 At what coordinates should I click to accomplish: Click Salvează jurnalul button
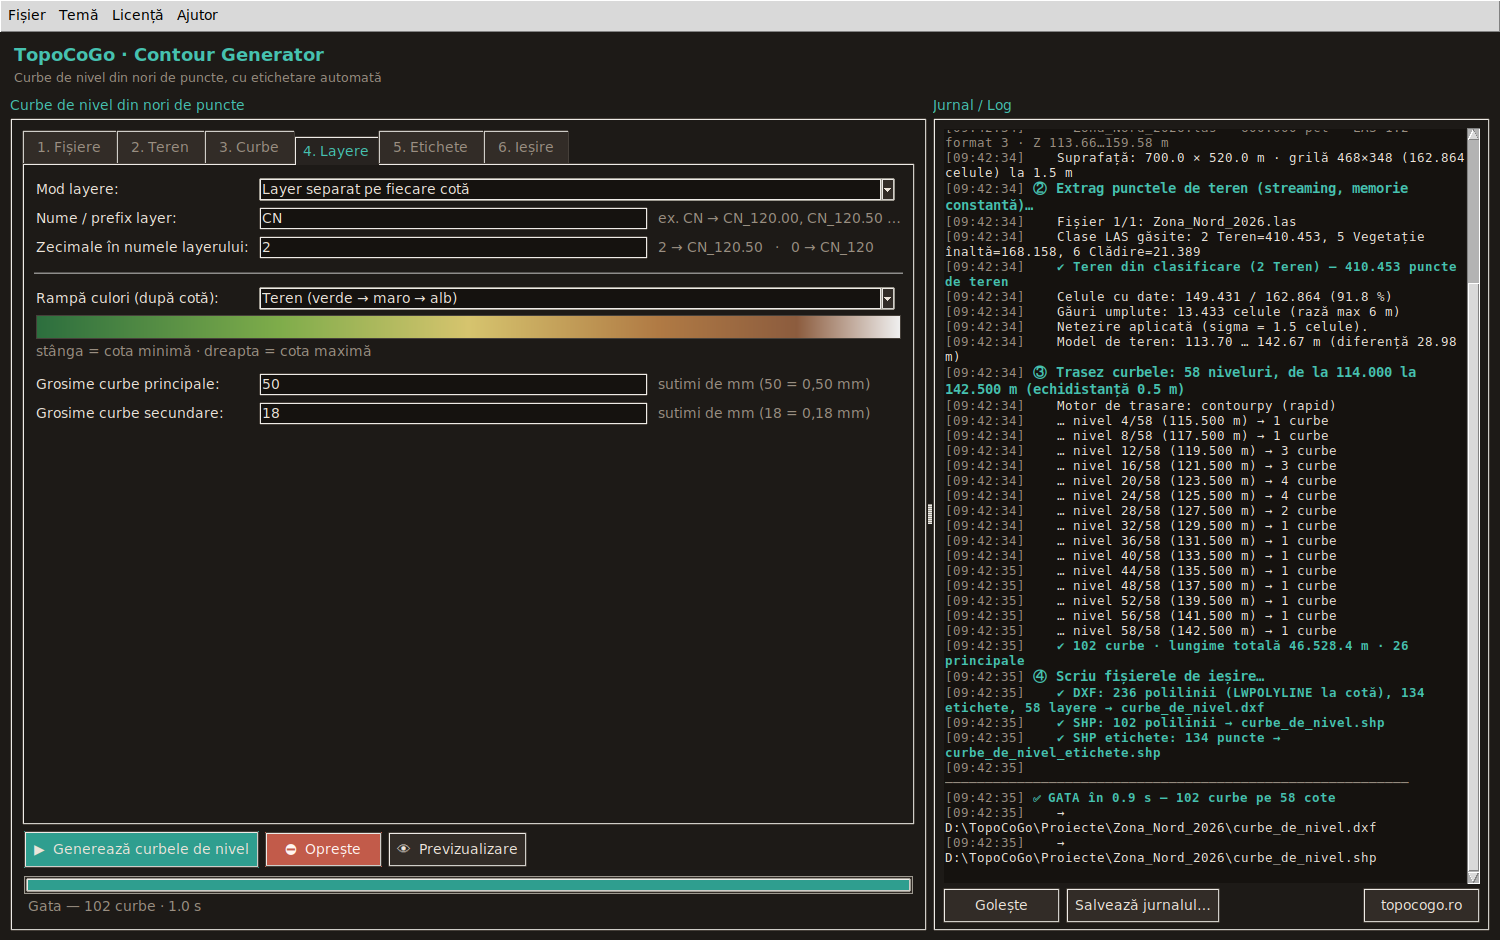point(1143,905)
